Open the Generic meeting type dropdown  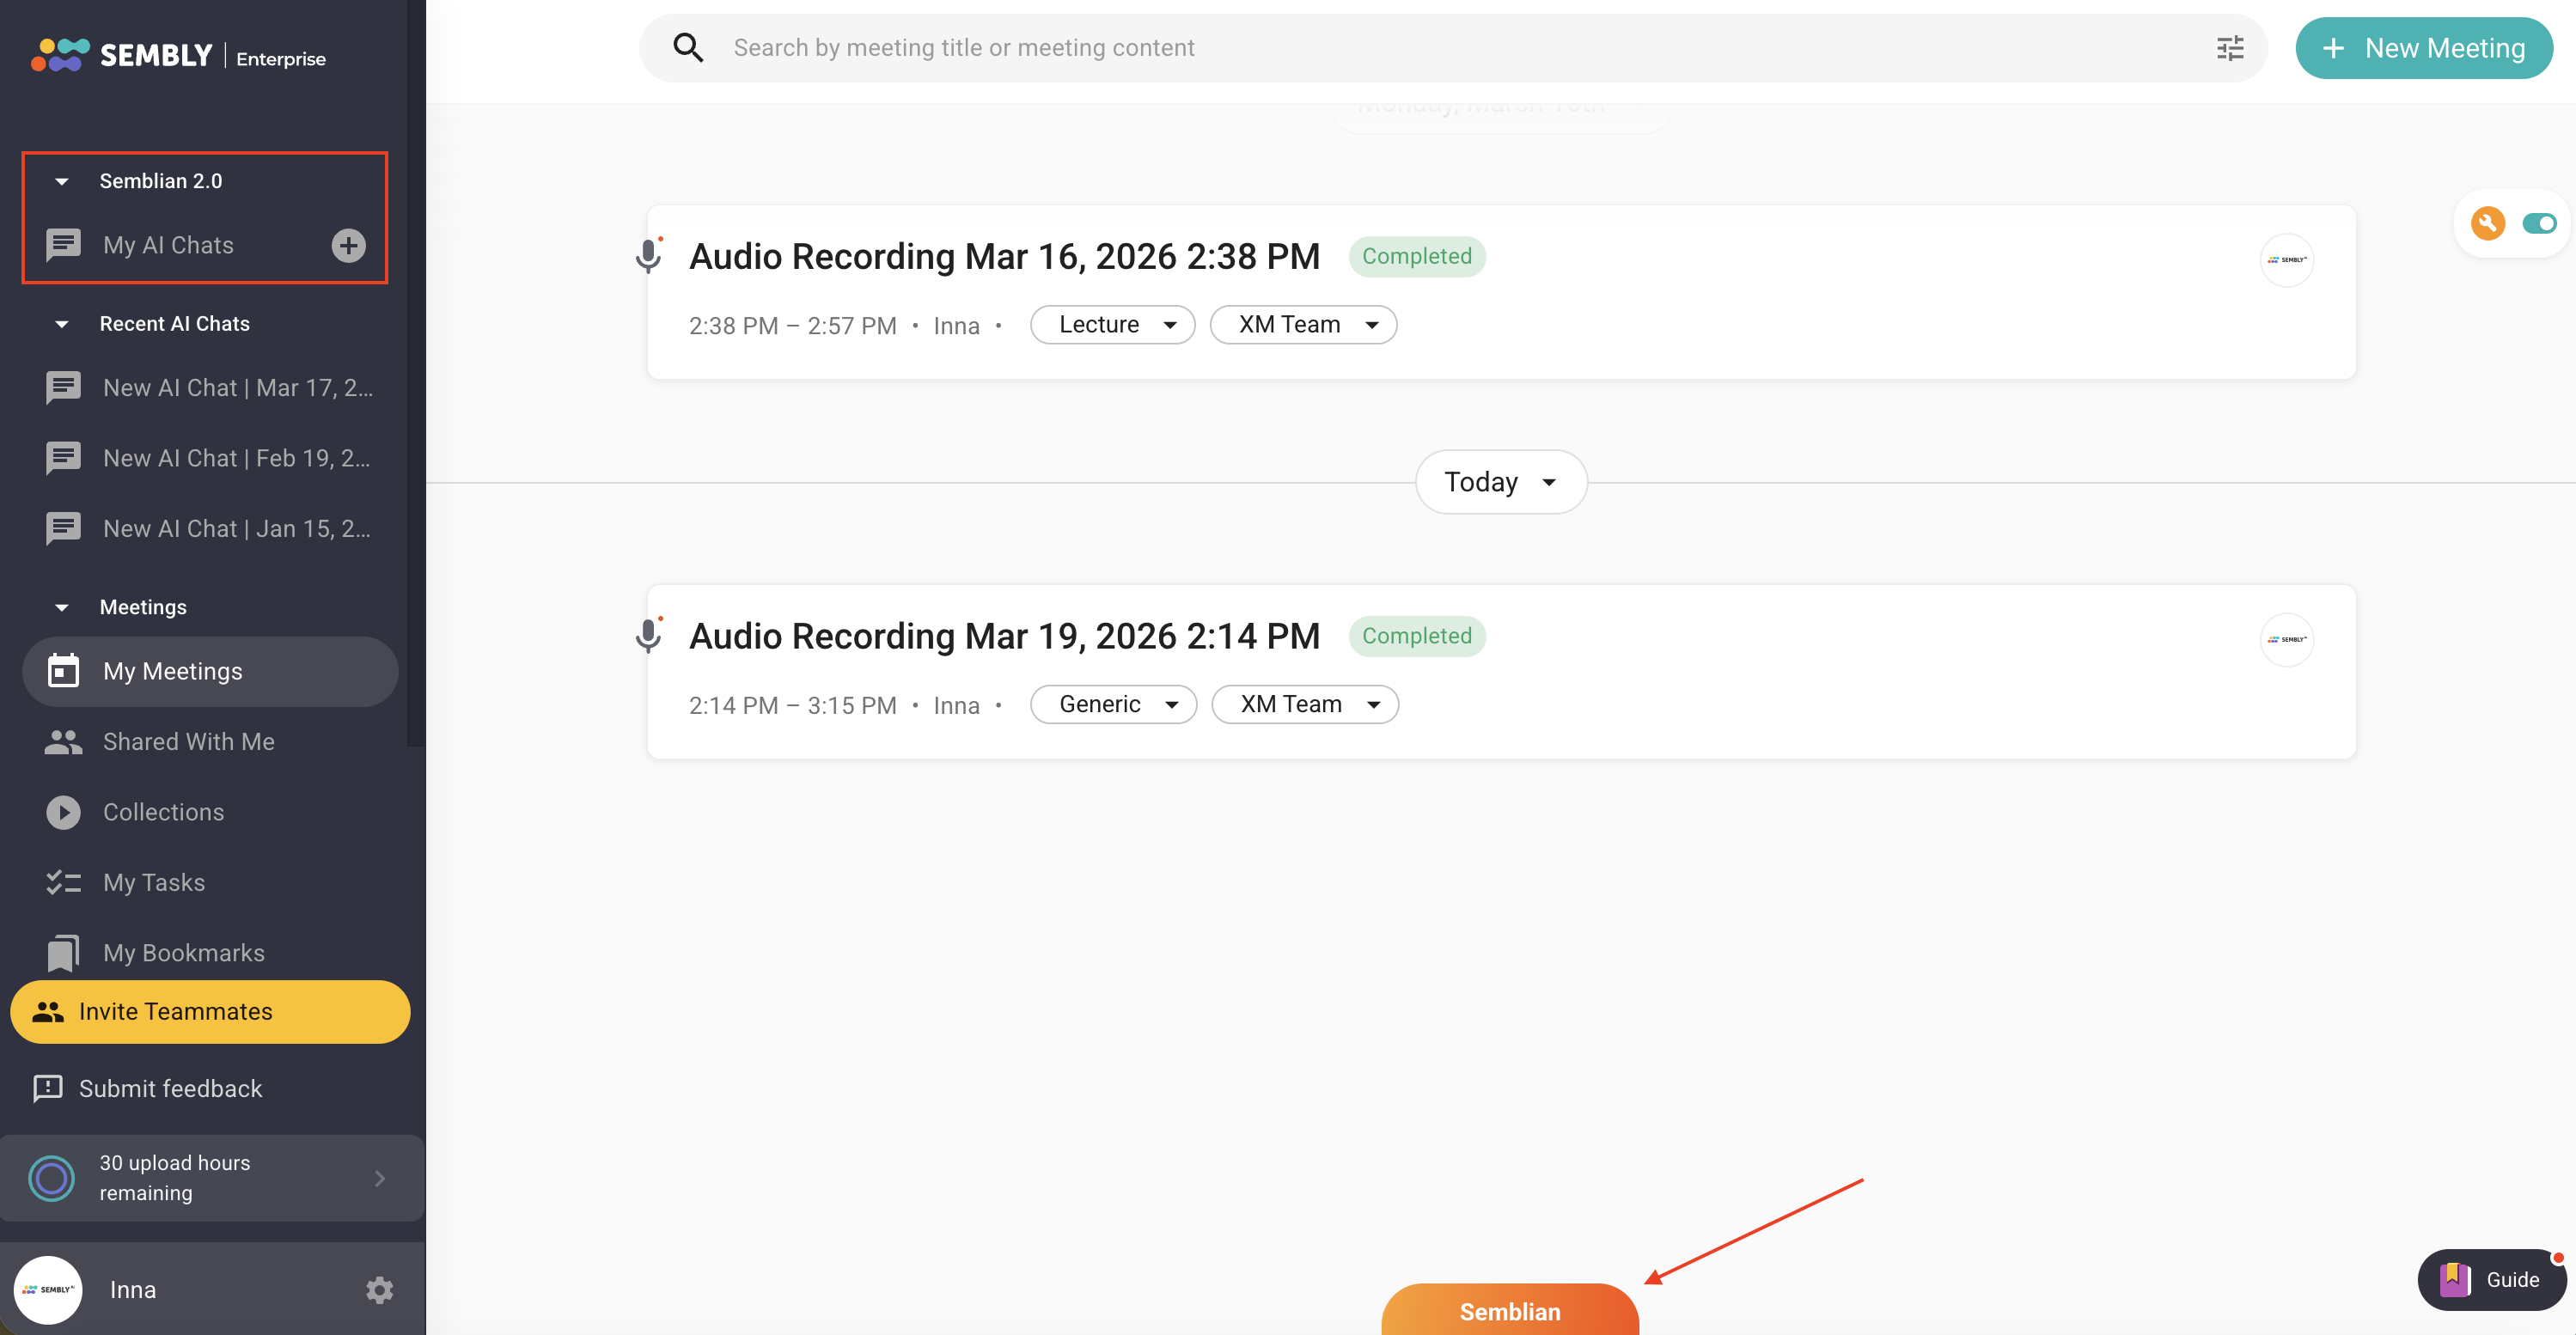coord(1113,704)
